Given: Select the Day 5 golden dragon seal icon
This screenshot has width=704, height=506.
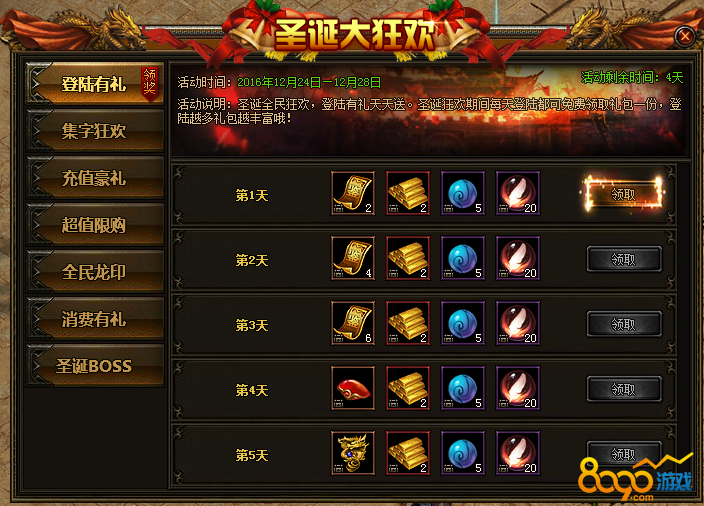Looking at the screenshot, I should pos(353,453).
